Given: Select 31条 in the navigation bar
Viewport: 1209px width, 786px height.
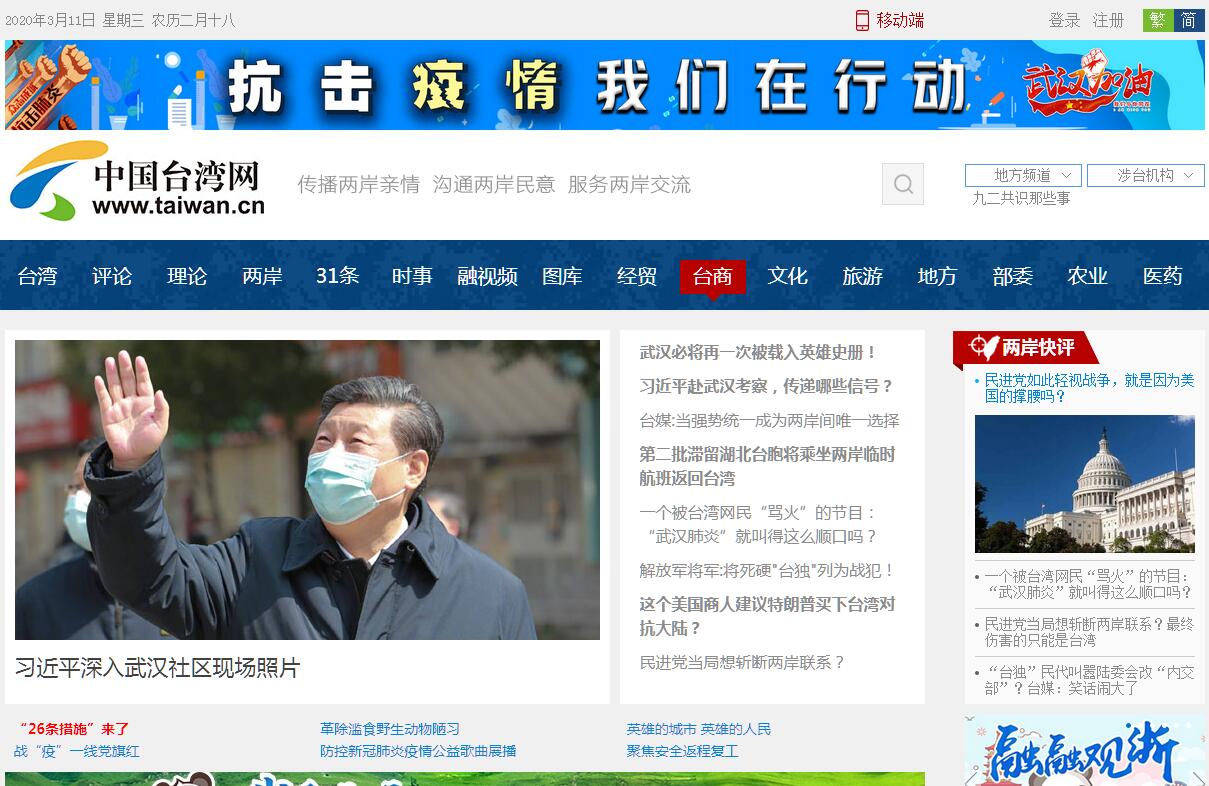Looking at the screenshot, I should point(337,276).
